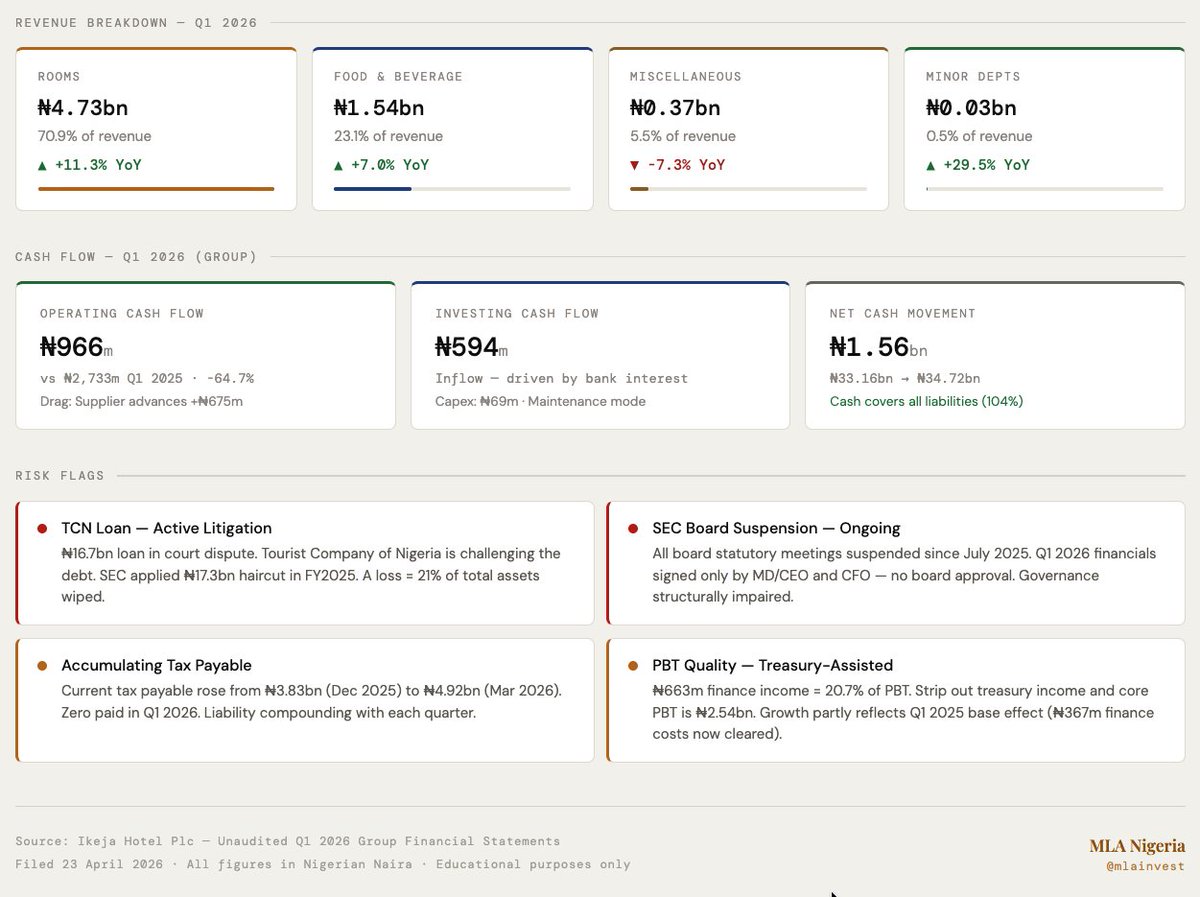The height and width of the screenshot is (897, 1200).
Task: Click the Rooms revenue progress bar
Action: coord(156,188)
